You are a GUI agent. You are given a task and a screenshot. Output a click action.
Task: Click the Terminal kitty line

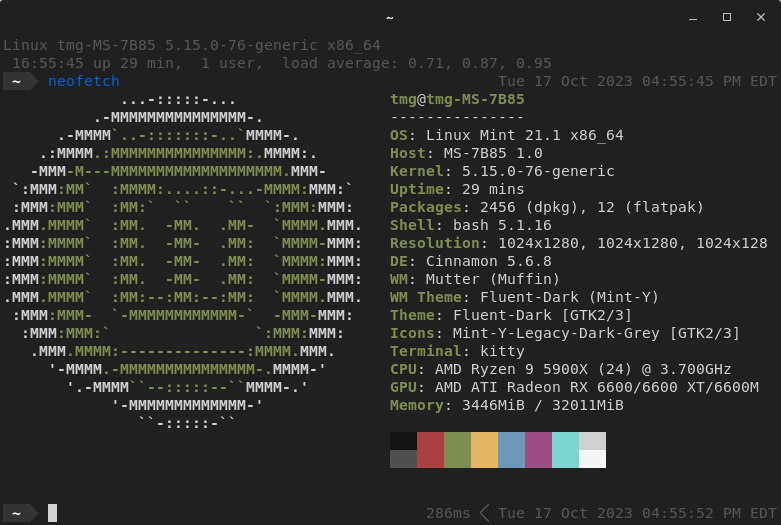(x=457, y=351)
